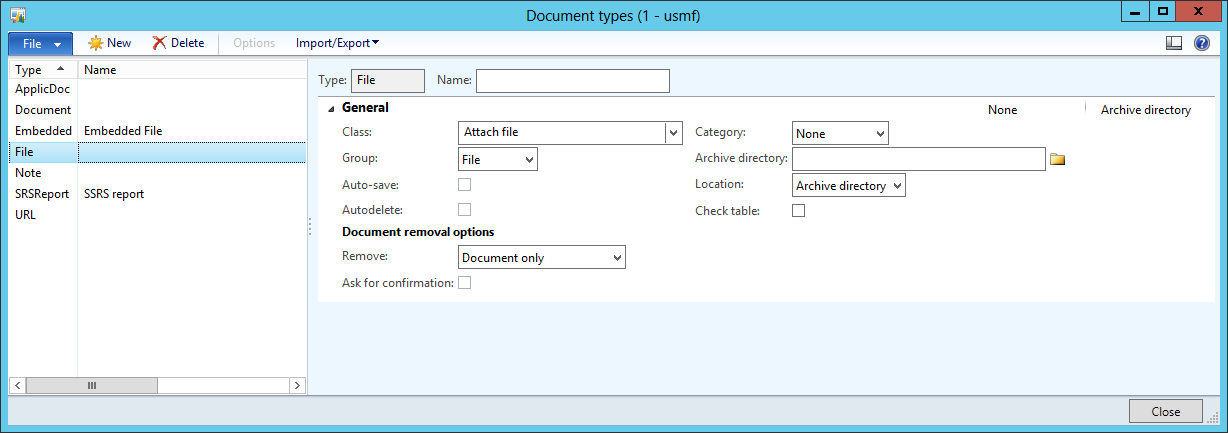
Task: Click the application icon in title bar
Action: pyautogui.click(x=18, y=15)
